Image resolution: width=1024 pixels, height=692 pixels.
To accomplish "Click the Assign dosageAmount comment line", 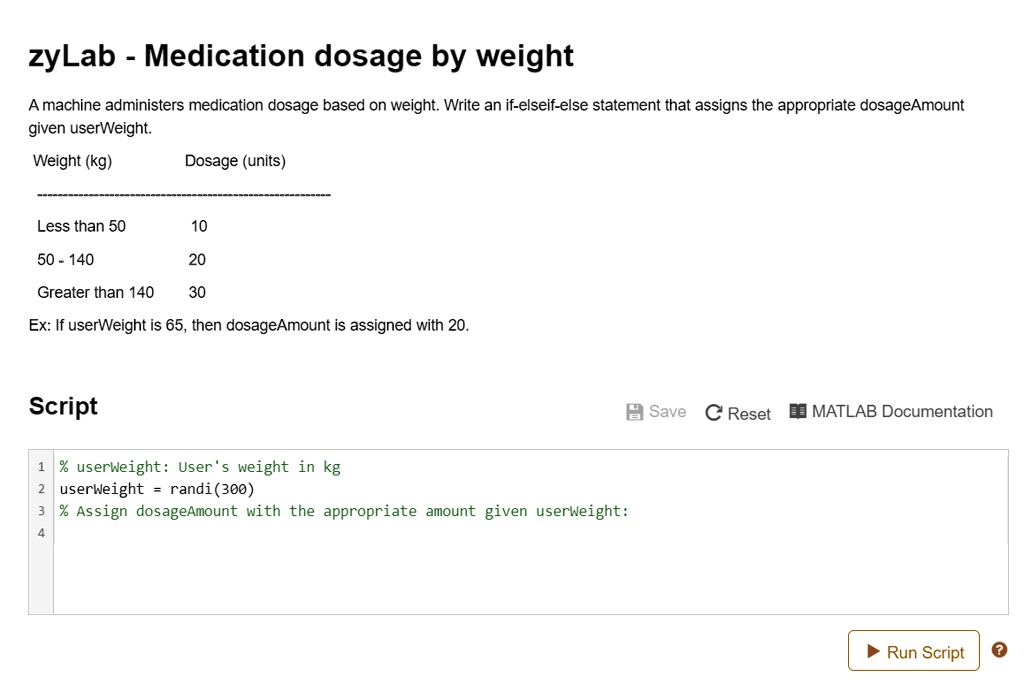I will (344, 511).
